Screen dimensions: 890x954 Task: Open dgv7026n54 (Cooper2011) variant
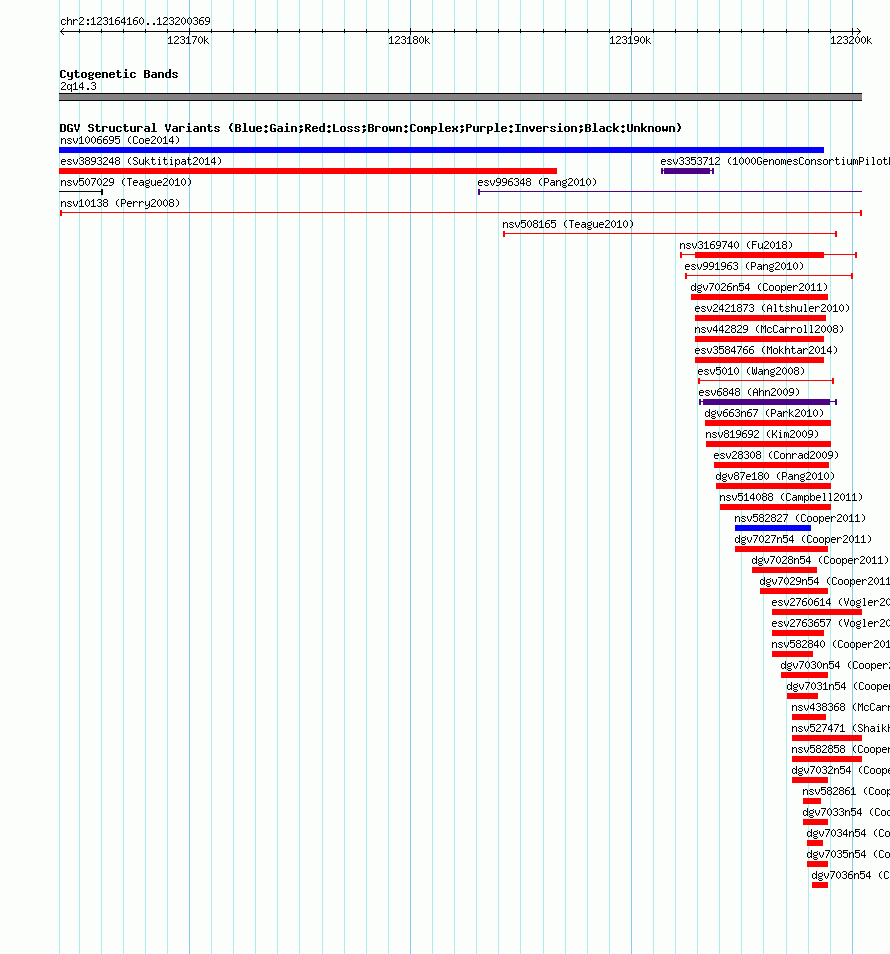pyautogui.click(x=759, y=287)
